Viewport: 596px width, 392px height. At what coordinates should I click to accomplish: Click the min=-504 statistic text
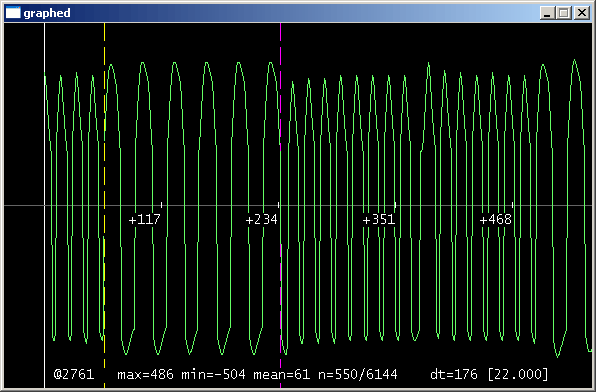(x=213, y=375)
